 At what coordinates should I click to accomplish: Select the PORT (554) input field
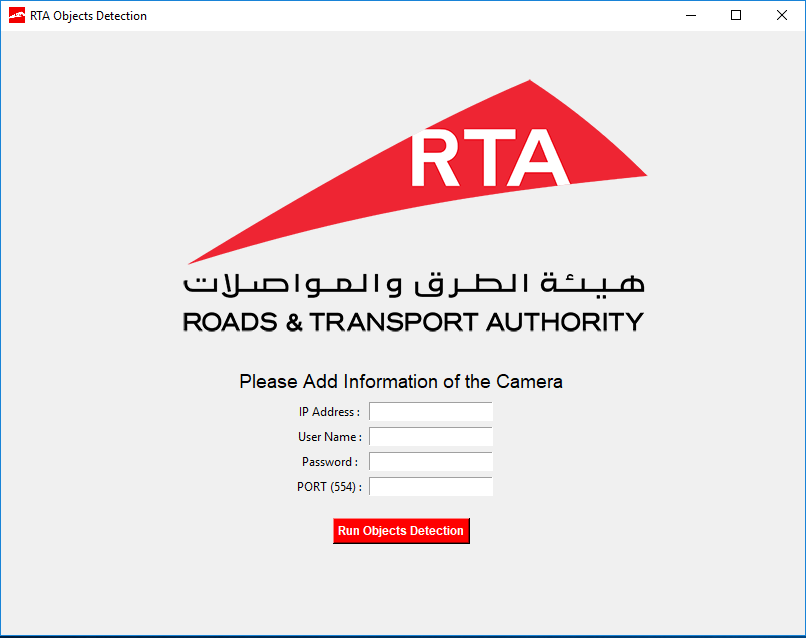pyautogui.click(x=431, y=487)
